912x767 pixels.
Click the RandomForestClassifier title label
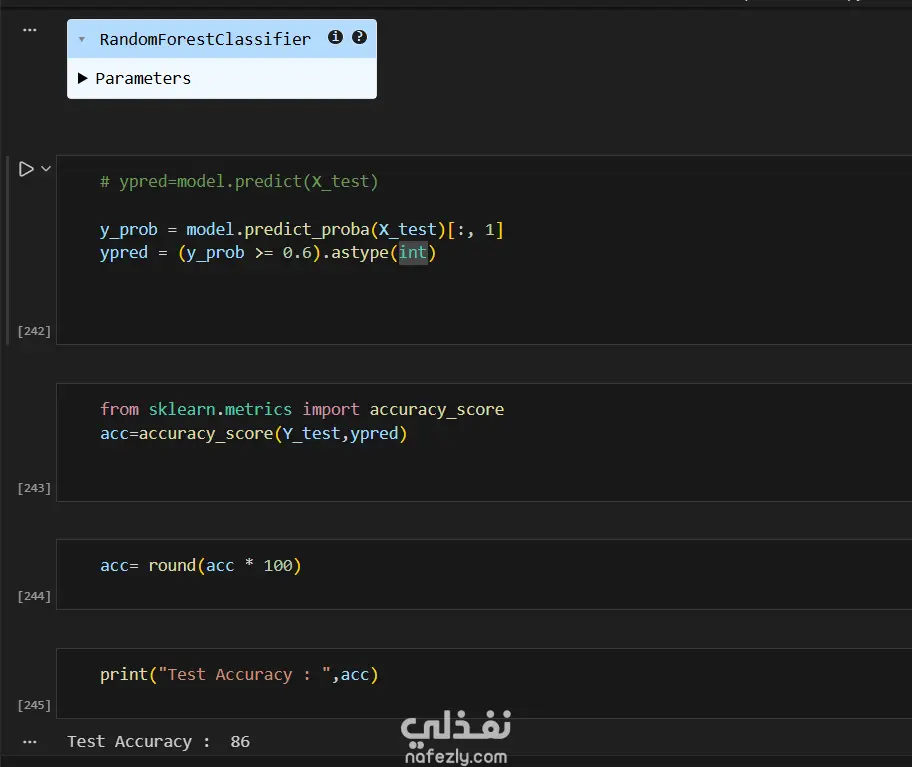point(205,39)
